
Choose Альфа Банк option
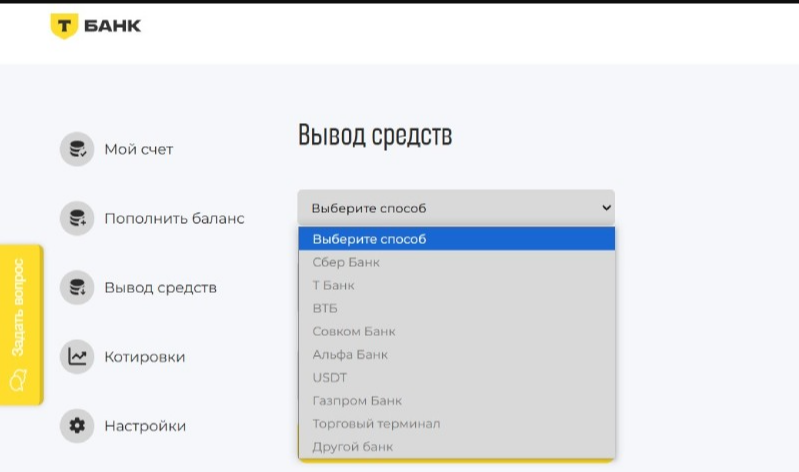(350, 355)
